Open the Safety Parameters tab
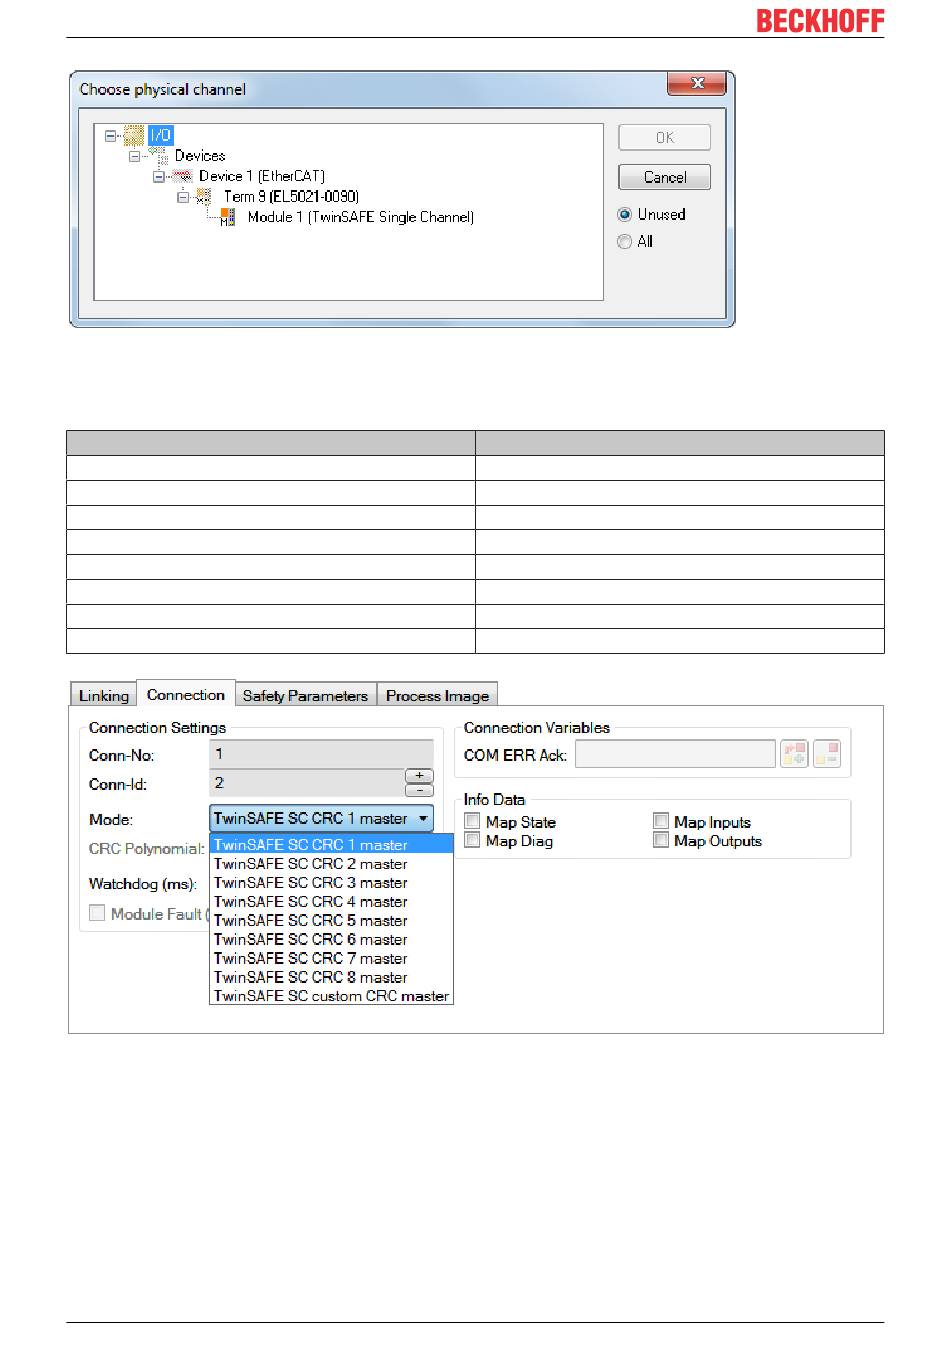The width and height of the screenshot is (950, 1369). click(x=305, y=695)
